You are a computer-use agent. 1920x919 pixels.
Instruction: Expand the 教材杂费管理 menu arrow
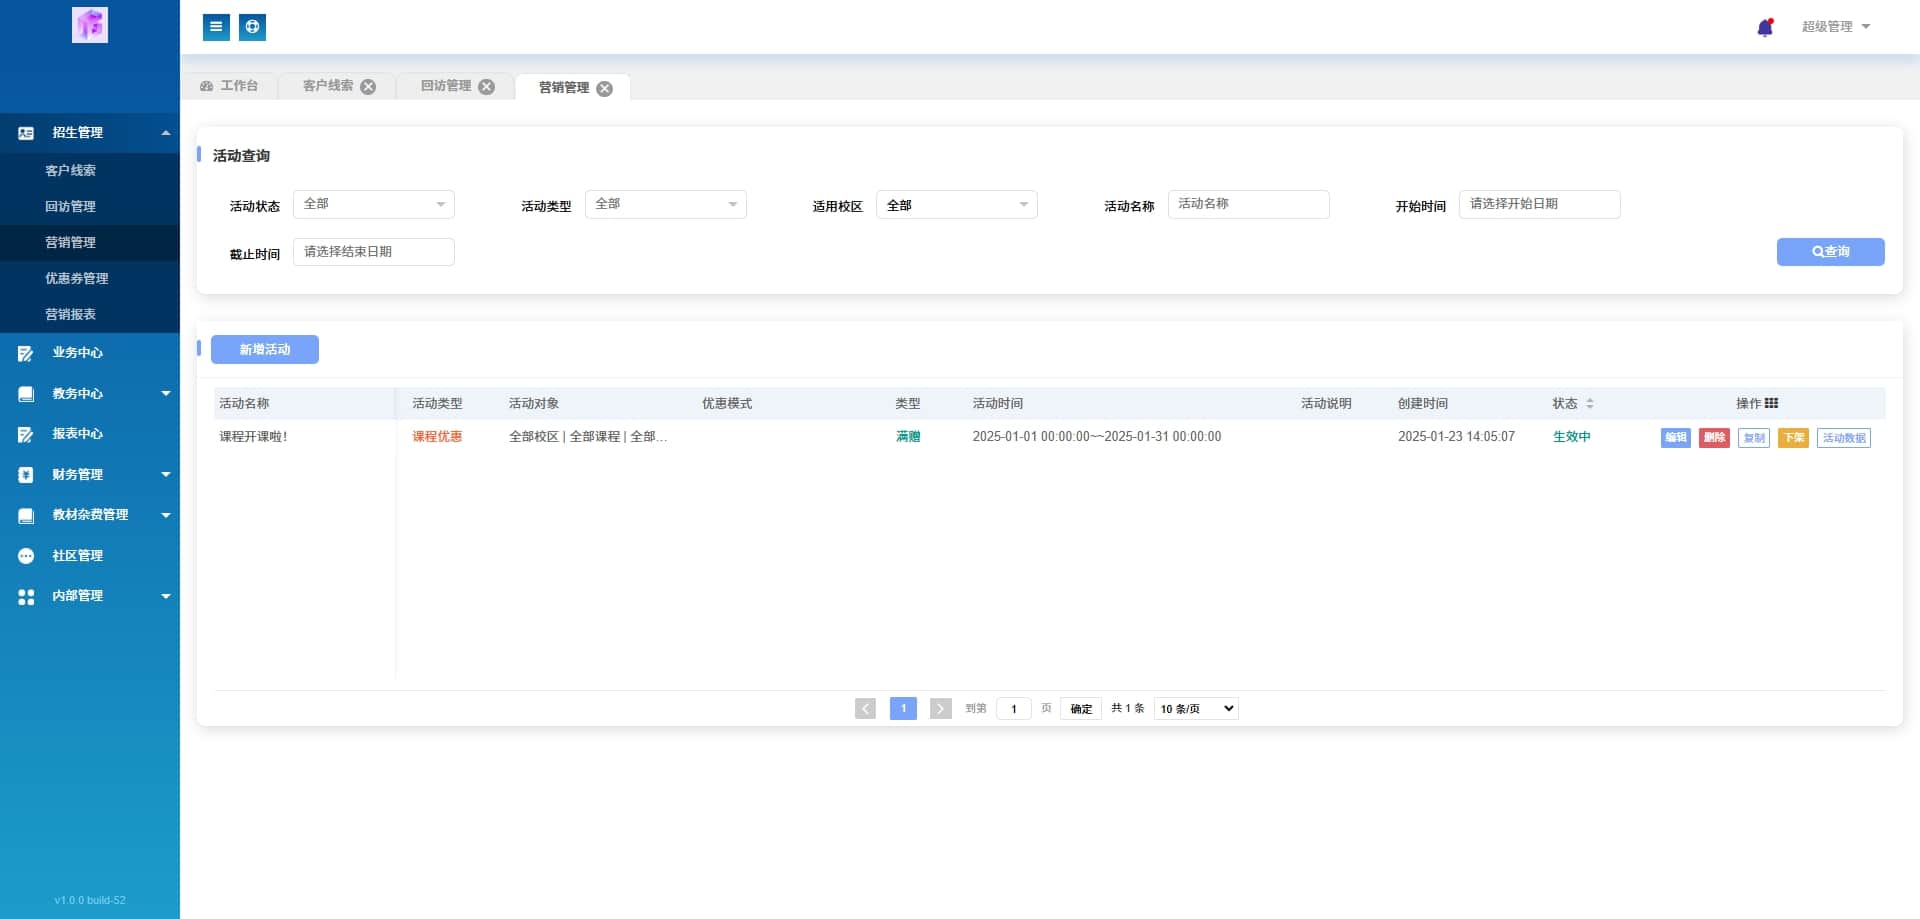click(166, 515)
